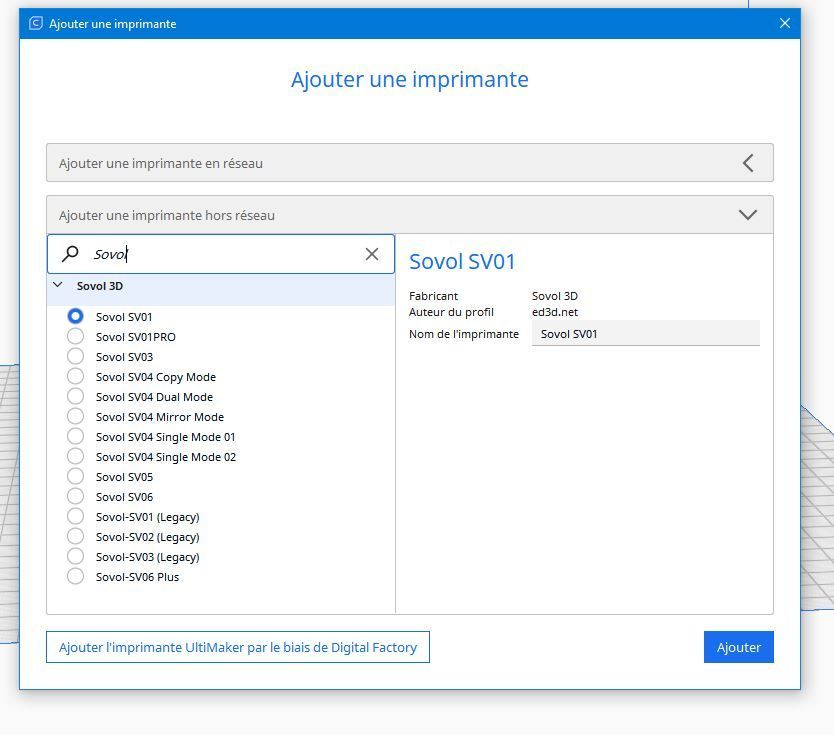Select the Sovol SV05 printer
This screenshot has width=834, height=735.
click(x=76, y=477)
